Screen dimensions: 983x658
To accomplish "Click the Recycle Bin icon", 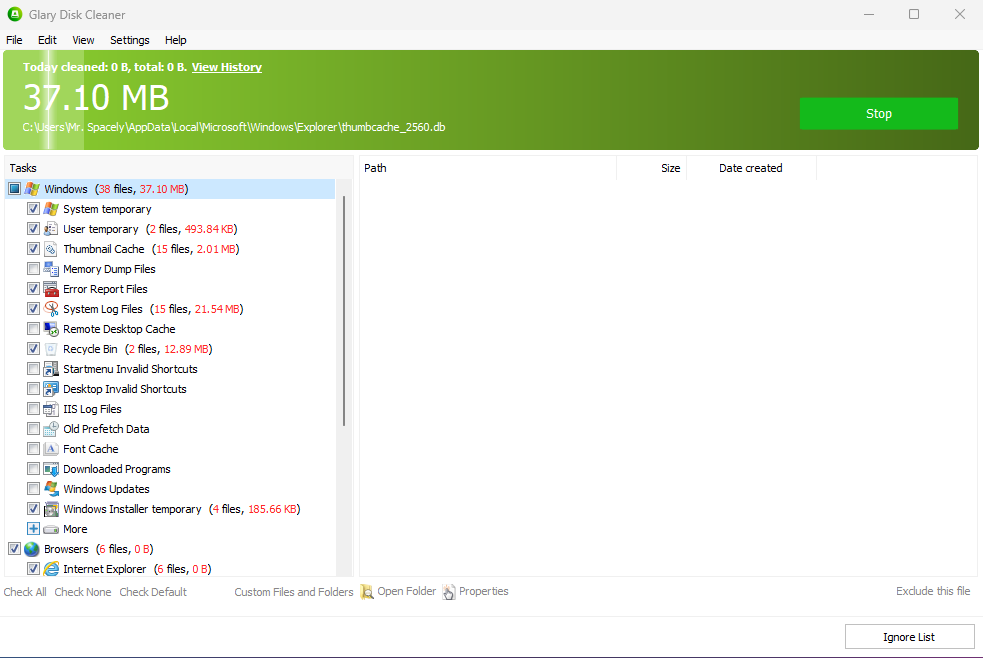I will (51, 349).
